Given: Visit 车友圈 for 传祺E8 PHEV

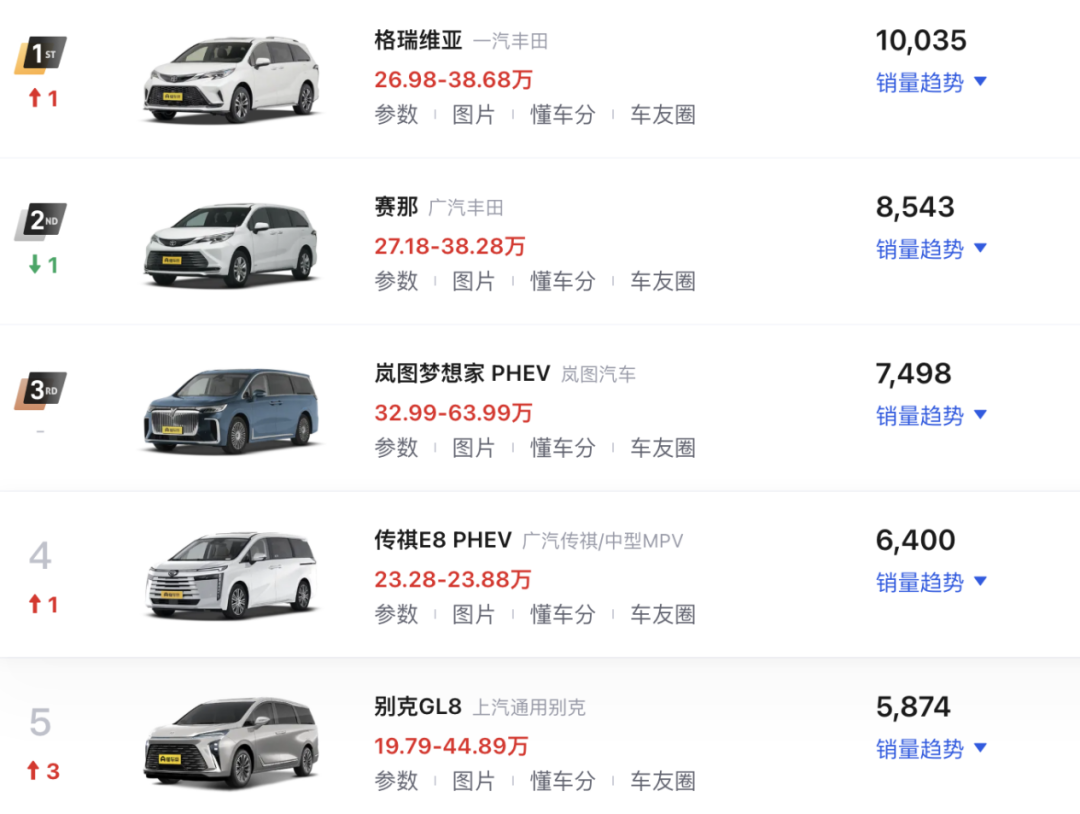Looking at the screenshot, I should coord(662,614).
